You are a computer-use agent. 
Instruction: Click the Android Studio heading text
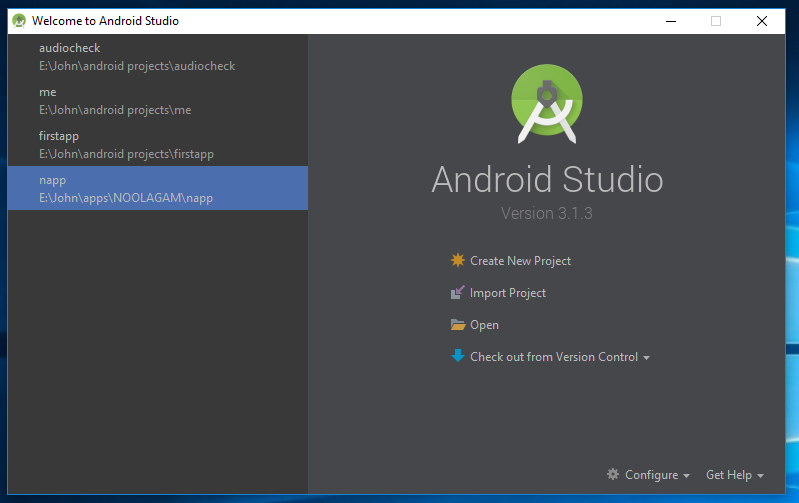547,179
